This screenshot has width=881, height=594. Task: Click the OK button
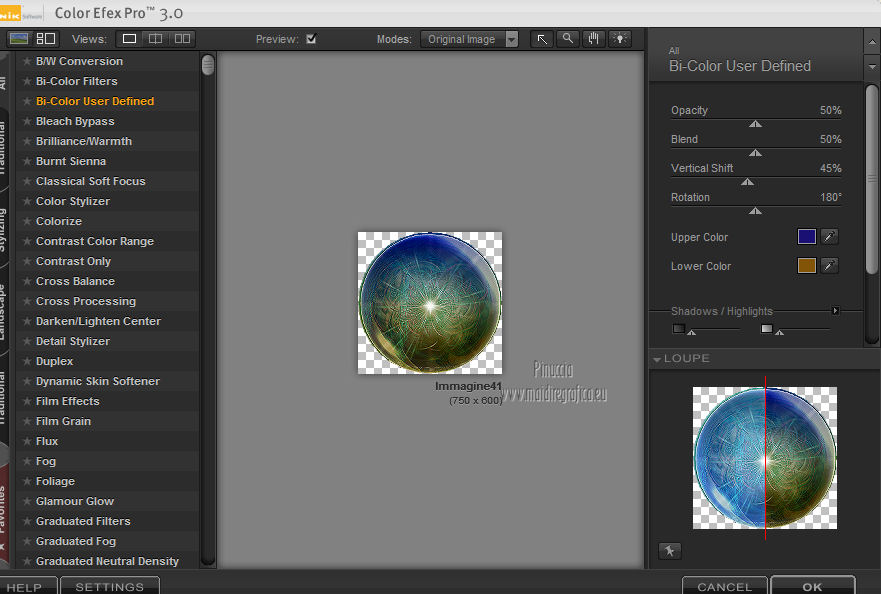[812, 585]
